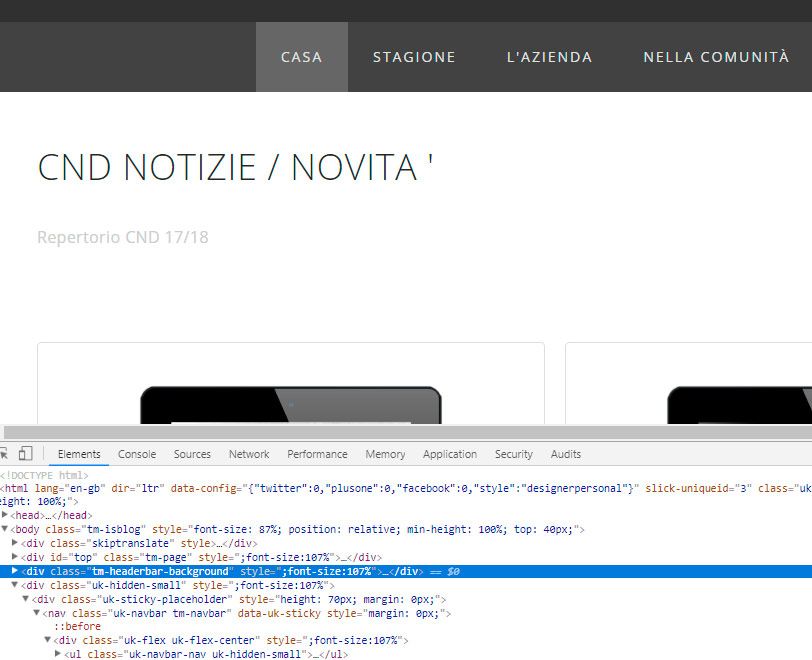Open the STAGIONE navigation menu item
This screenshot has height=660, width=812.
tap(414, 57)
